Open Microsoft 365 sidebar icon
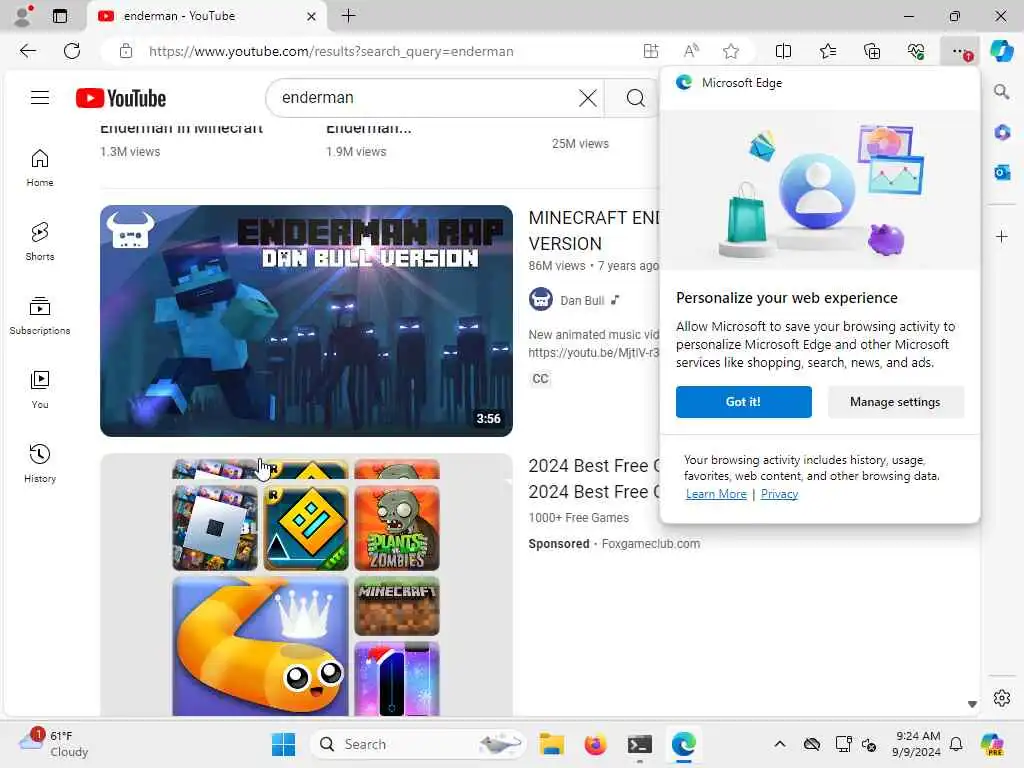This screenshot has width=1024, height=768. coord(1002,133)
